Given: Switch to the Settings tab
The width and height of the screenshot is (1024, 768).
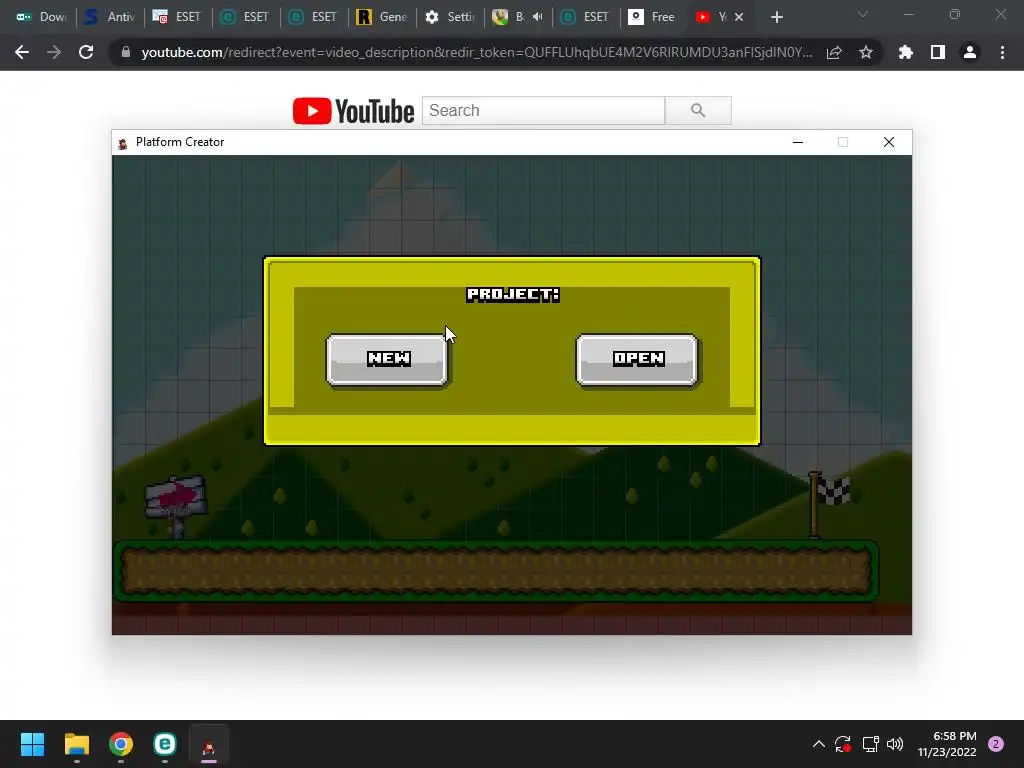Looking at the screenshot, I should point(449,17).
